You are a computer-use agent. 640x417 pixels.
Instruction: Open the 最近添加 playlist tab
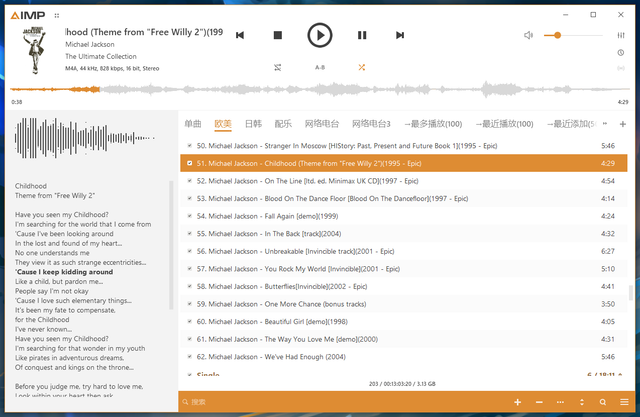(571, 124)
